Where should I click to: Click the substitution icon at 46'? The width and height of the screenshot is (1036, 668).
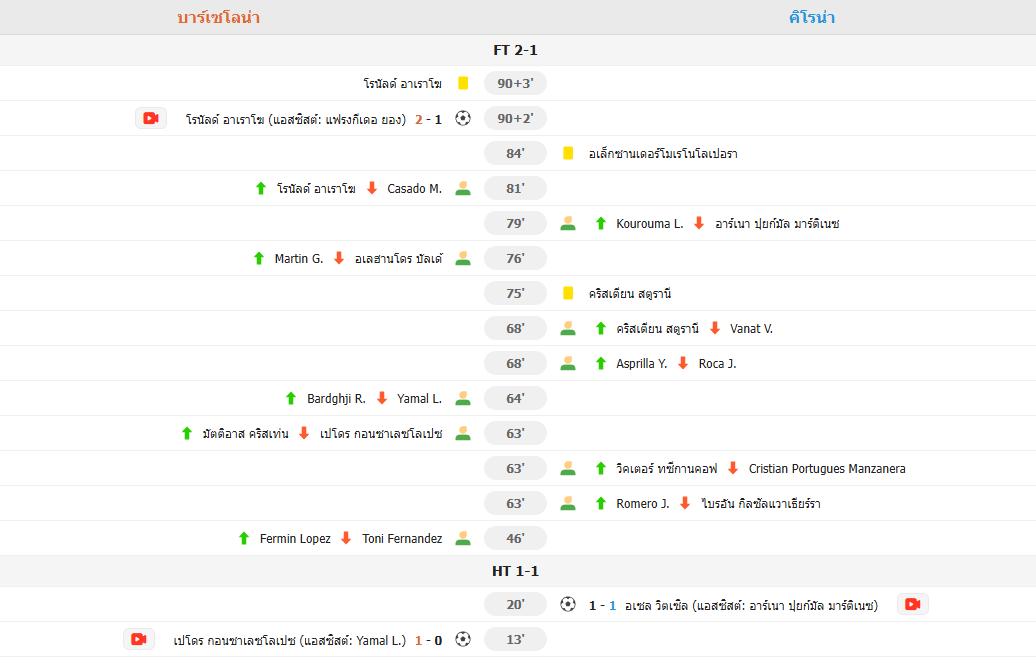click(463, 538)
